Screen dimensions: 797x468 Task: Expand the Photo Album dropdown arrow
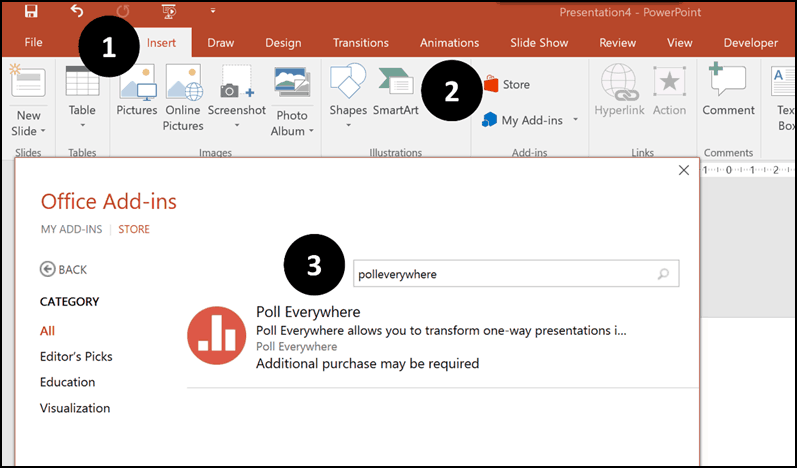[x=311, y=131]
